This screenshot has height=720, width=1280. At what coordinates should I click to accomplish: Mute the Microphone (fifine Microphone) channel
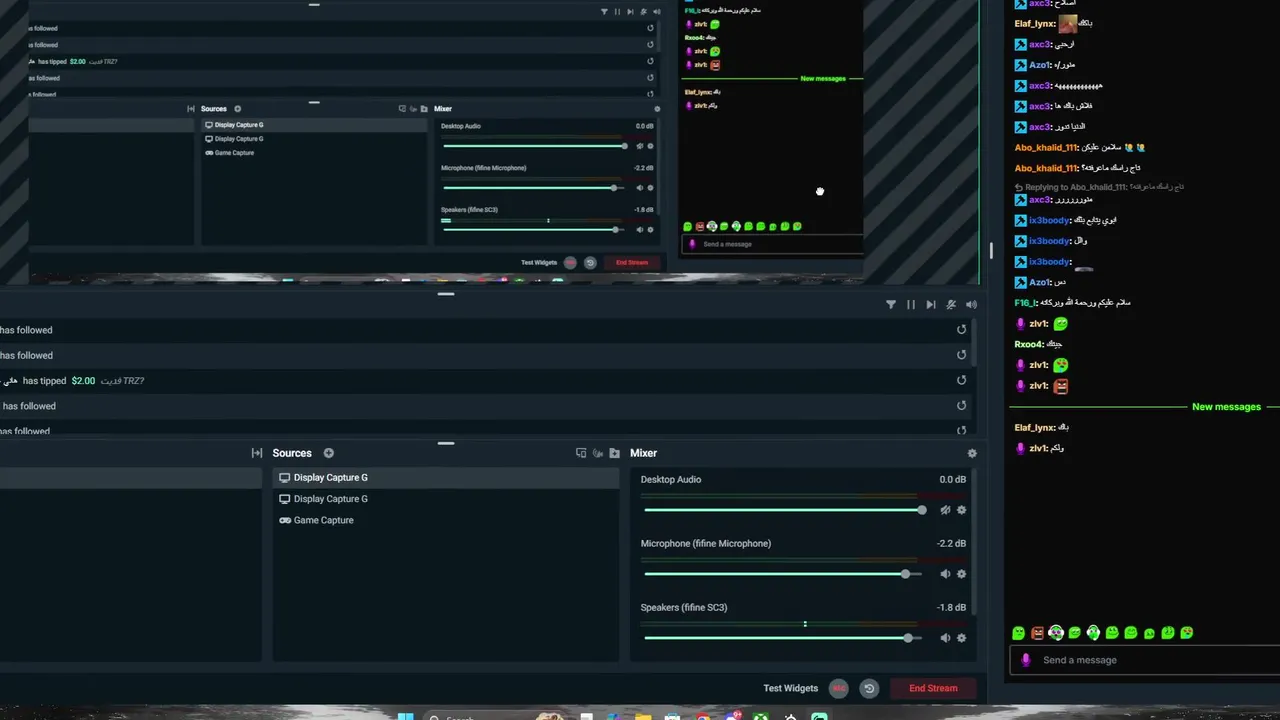(x=945, y=574)
